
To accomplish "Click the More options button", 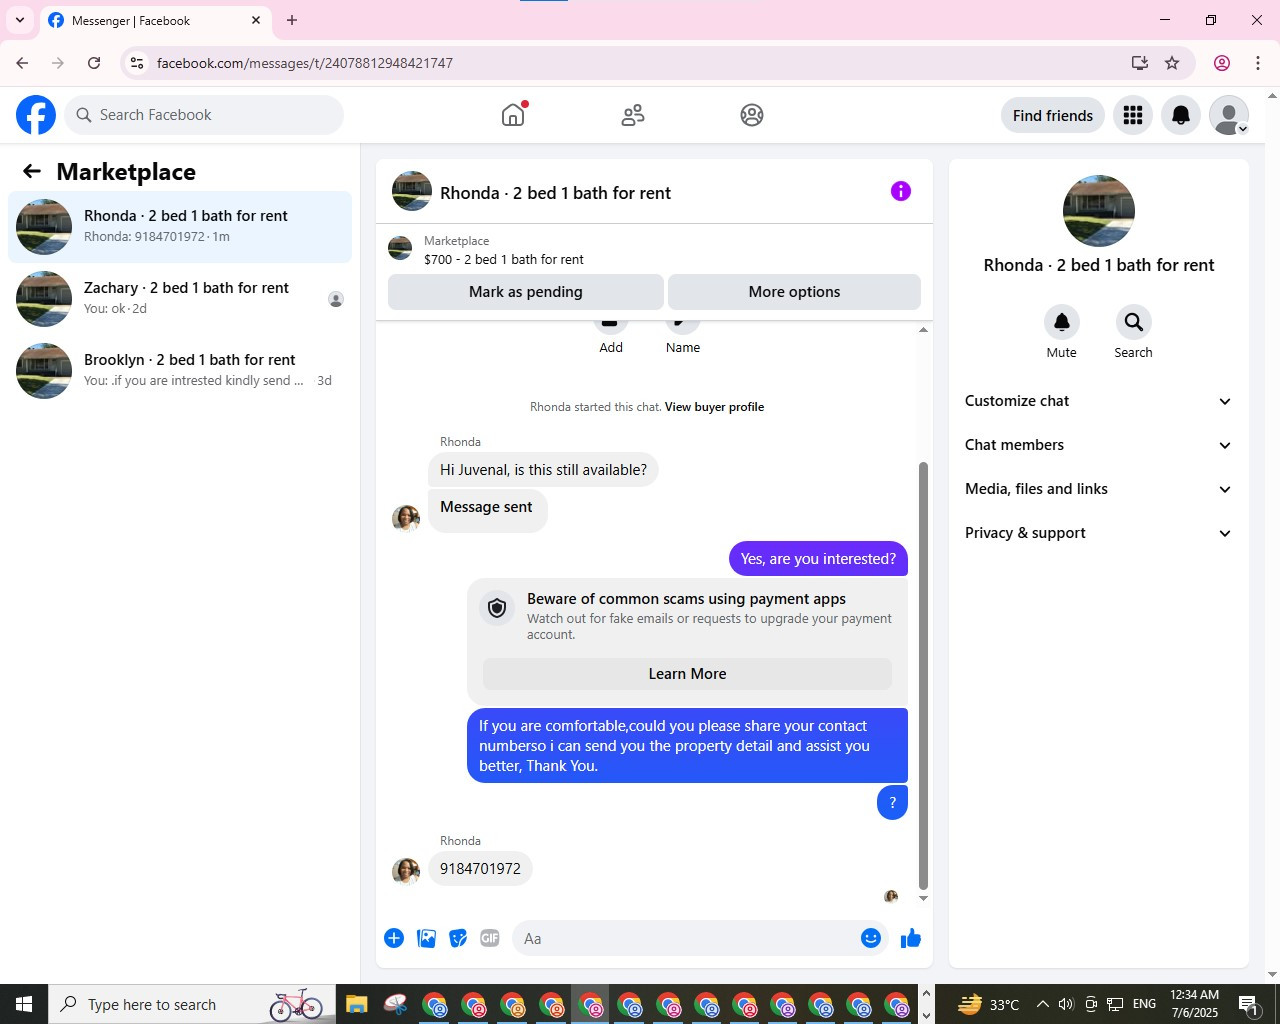I will [x=794, y=292].
